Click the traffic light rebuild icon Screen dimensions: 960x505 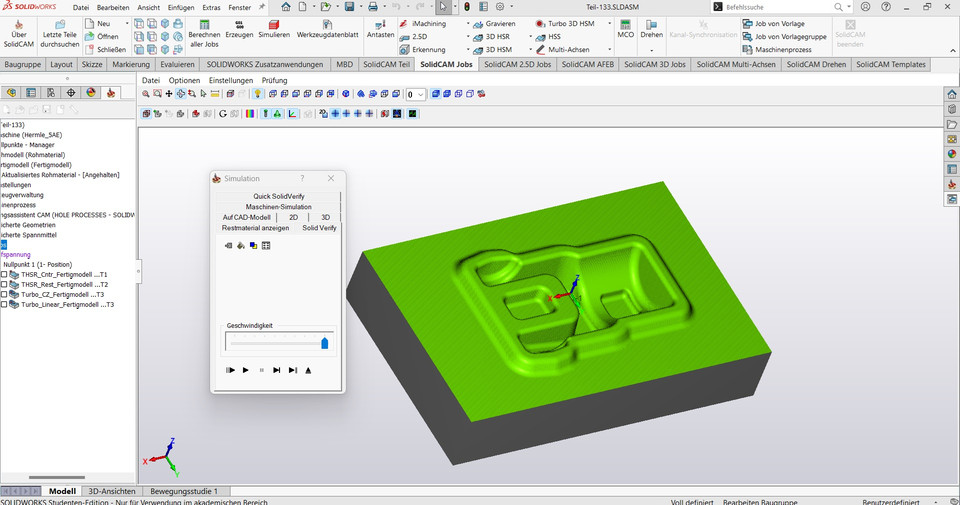(x=467, y=7)
